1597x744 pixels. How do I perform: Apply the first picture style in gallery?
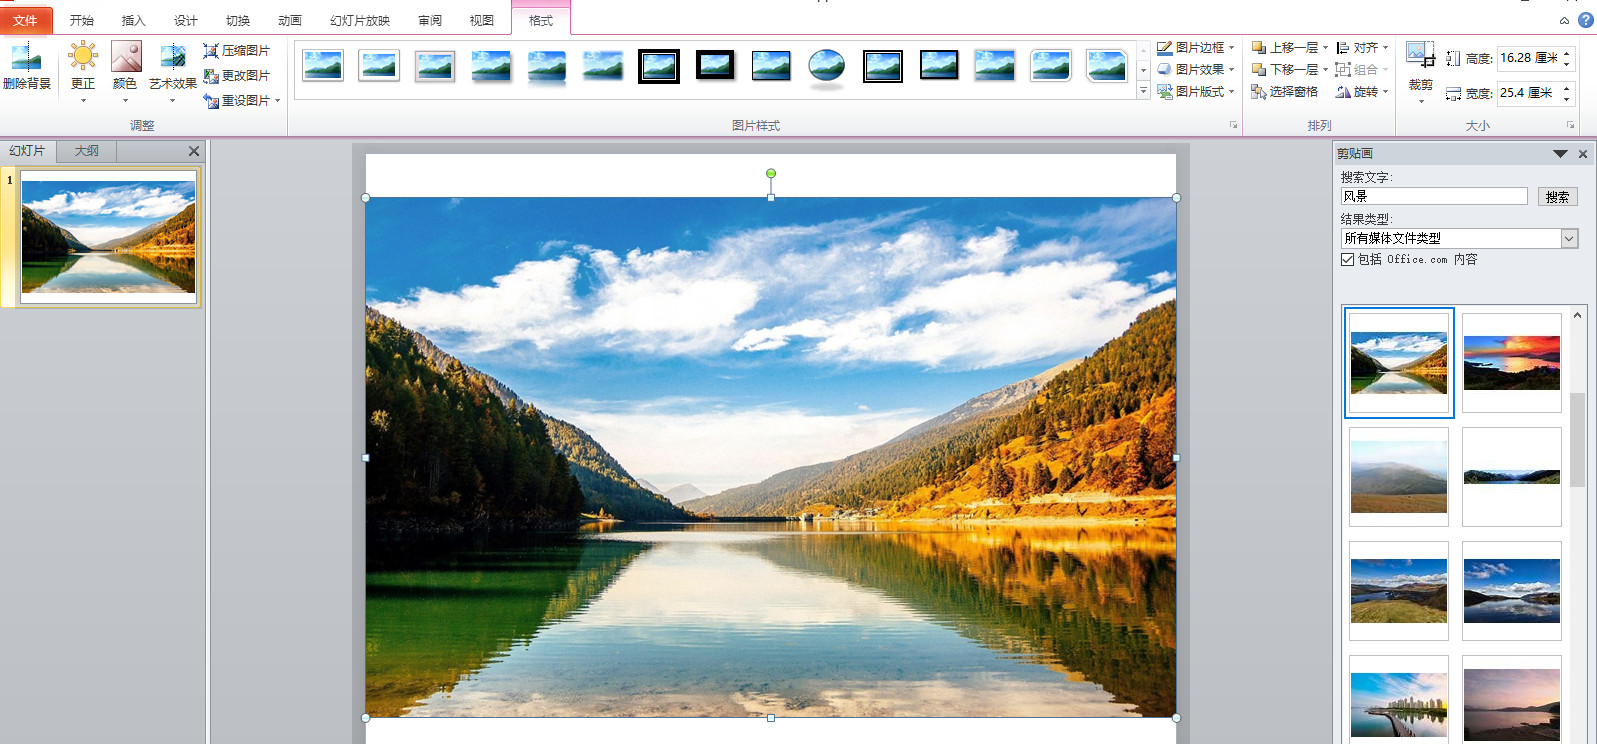point(323,66)
